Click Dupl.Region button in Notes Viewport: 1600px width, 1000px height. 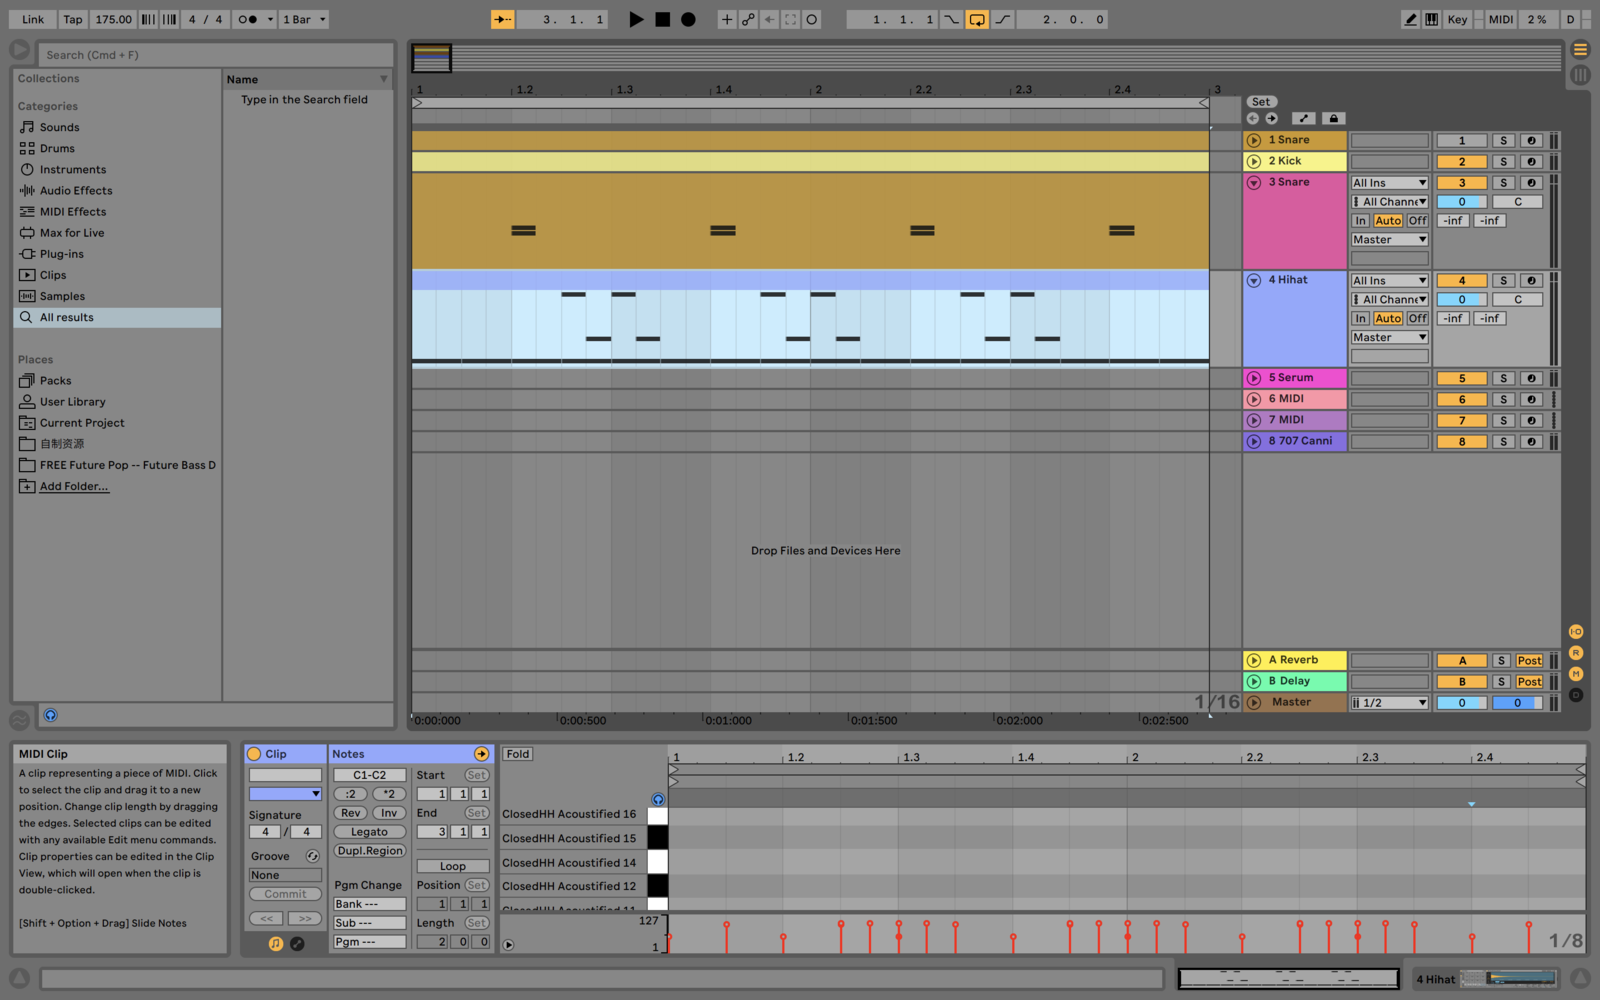click(370, 851)
